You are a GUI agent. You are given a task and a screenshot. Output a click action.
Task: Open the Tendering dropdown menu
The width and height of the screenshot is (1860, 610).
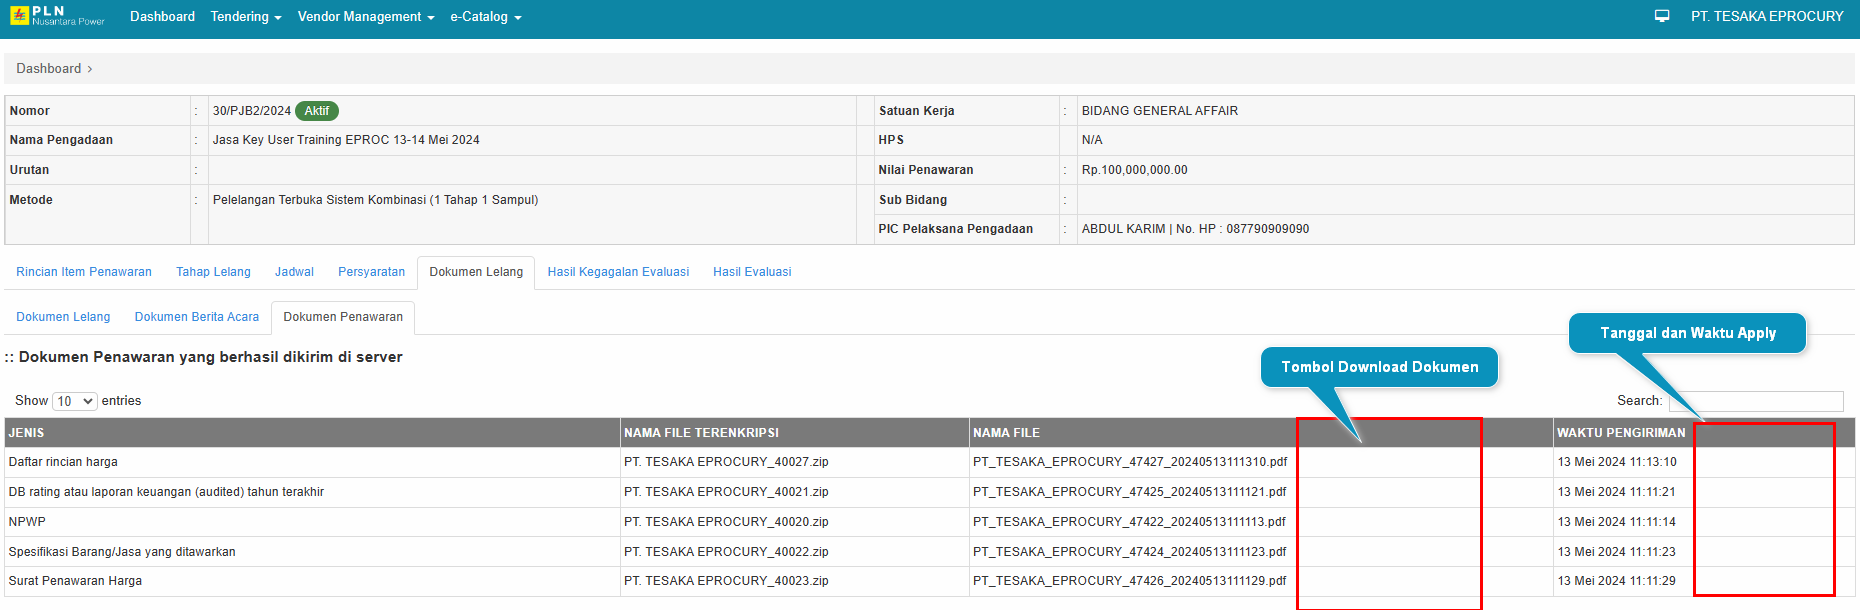245,17
